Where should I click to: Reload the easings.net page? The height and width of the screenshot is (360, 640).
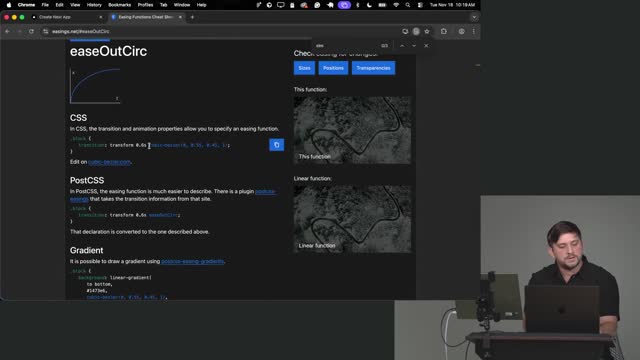pyautogui.click(x=31, y=31)
